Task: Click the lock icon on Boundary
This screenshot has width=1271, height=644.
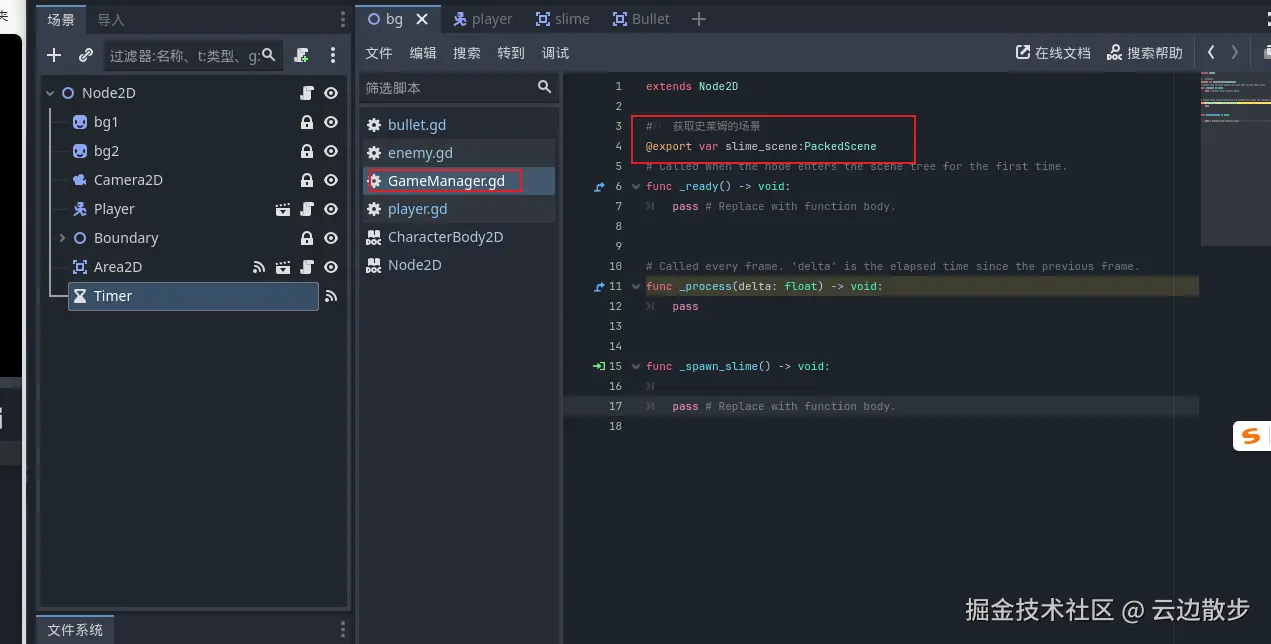Action: point(307,238)
